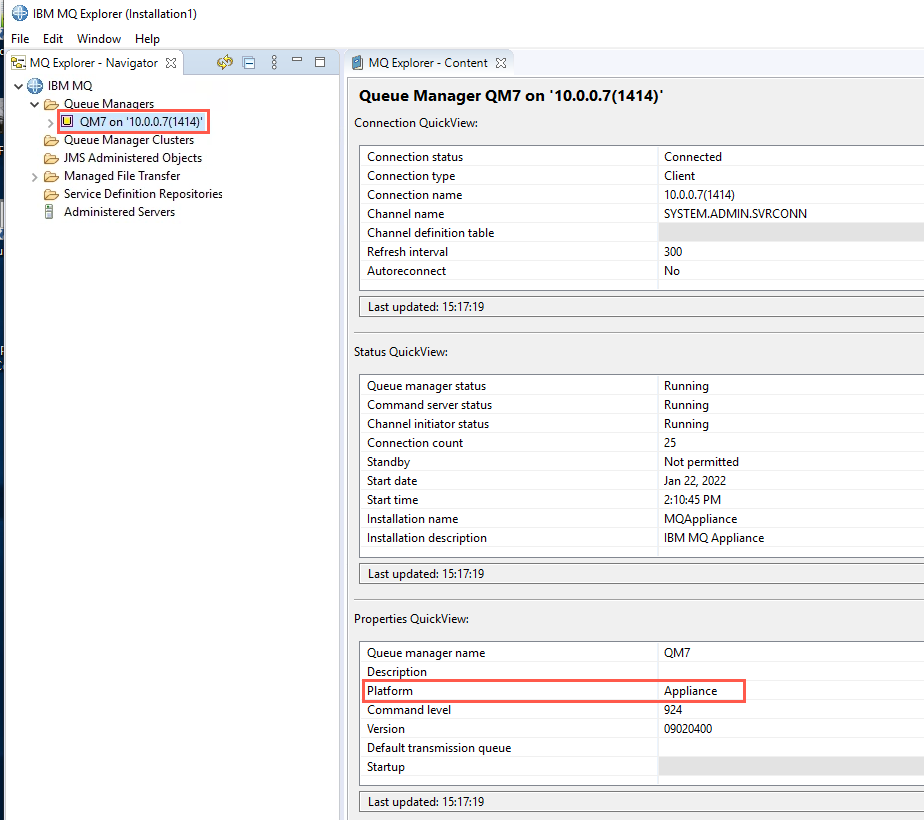Click the JMS Administered Objects folder icon
This screenshot has width=924, height=820.
point(51,158)
